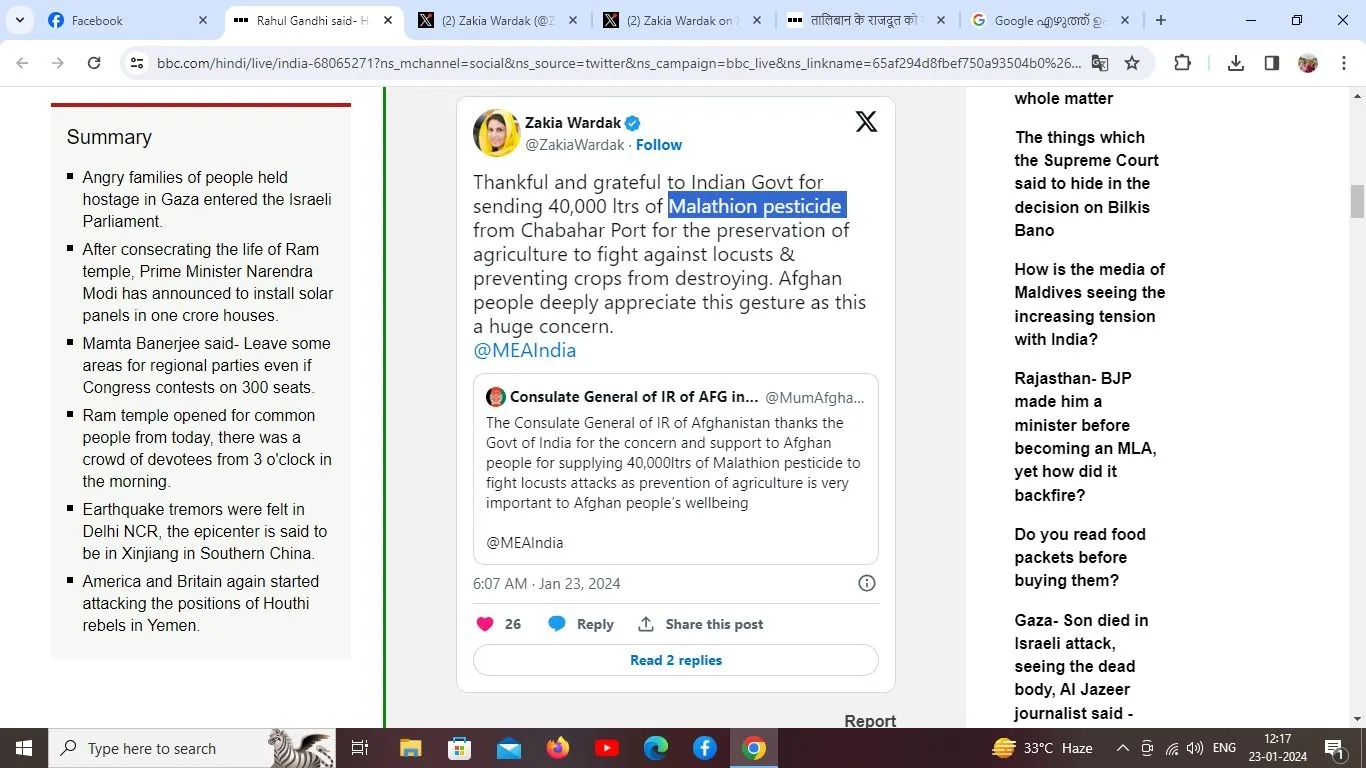Open Supreme Court Bilkis Bano story
This screenshot has width=1366, height=768.
tap(1087, 184)
